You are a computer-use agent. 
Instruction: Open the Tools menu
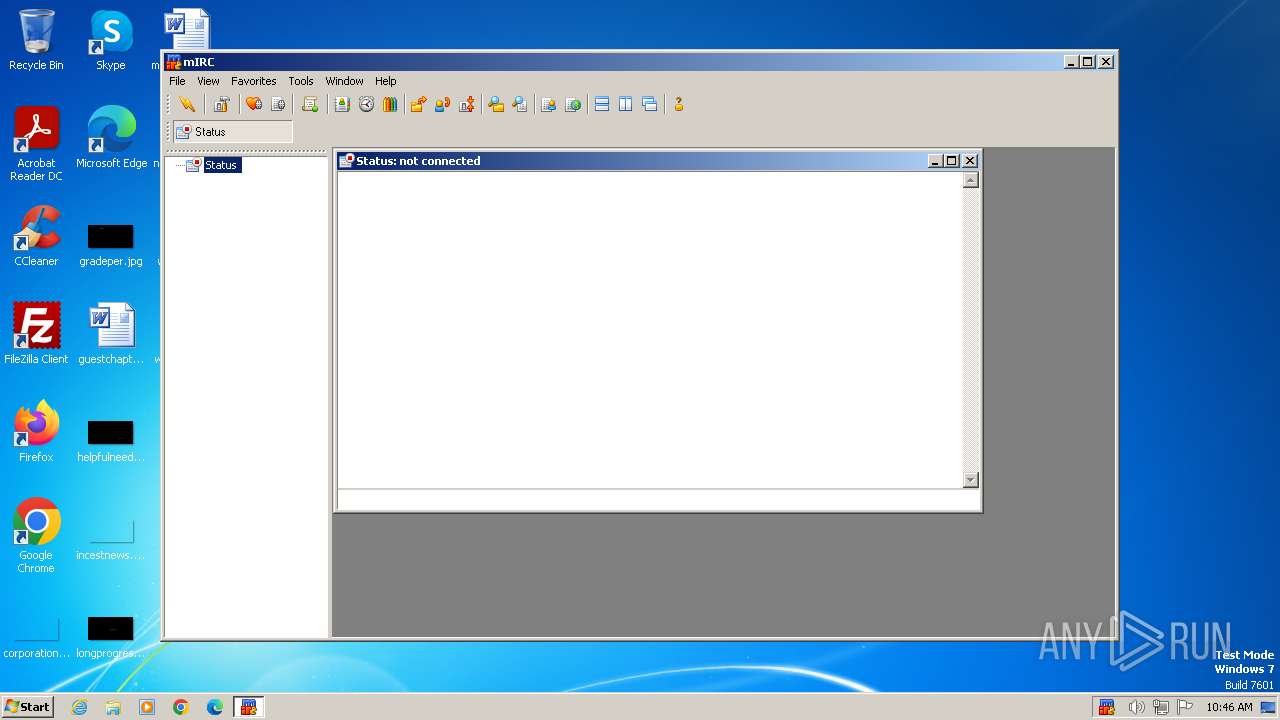tap(301, 81)
